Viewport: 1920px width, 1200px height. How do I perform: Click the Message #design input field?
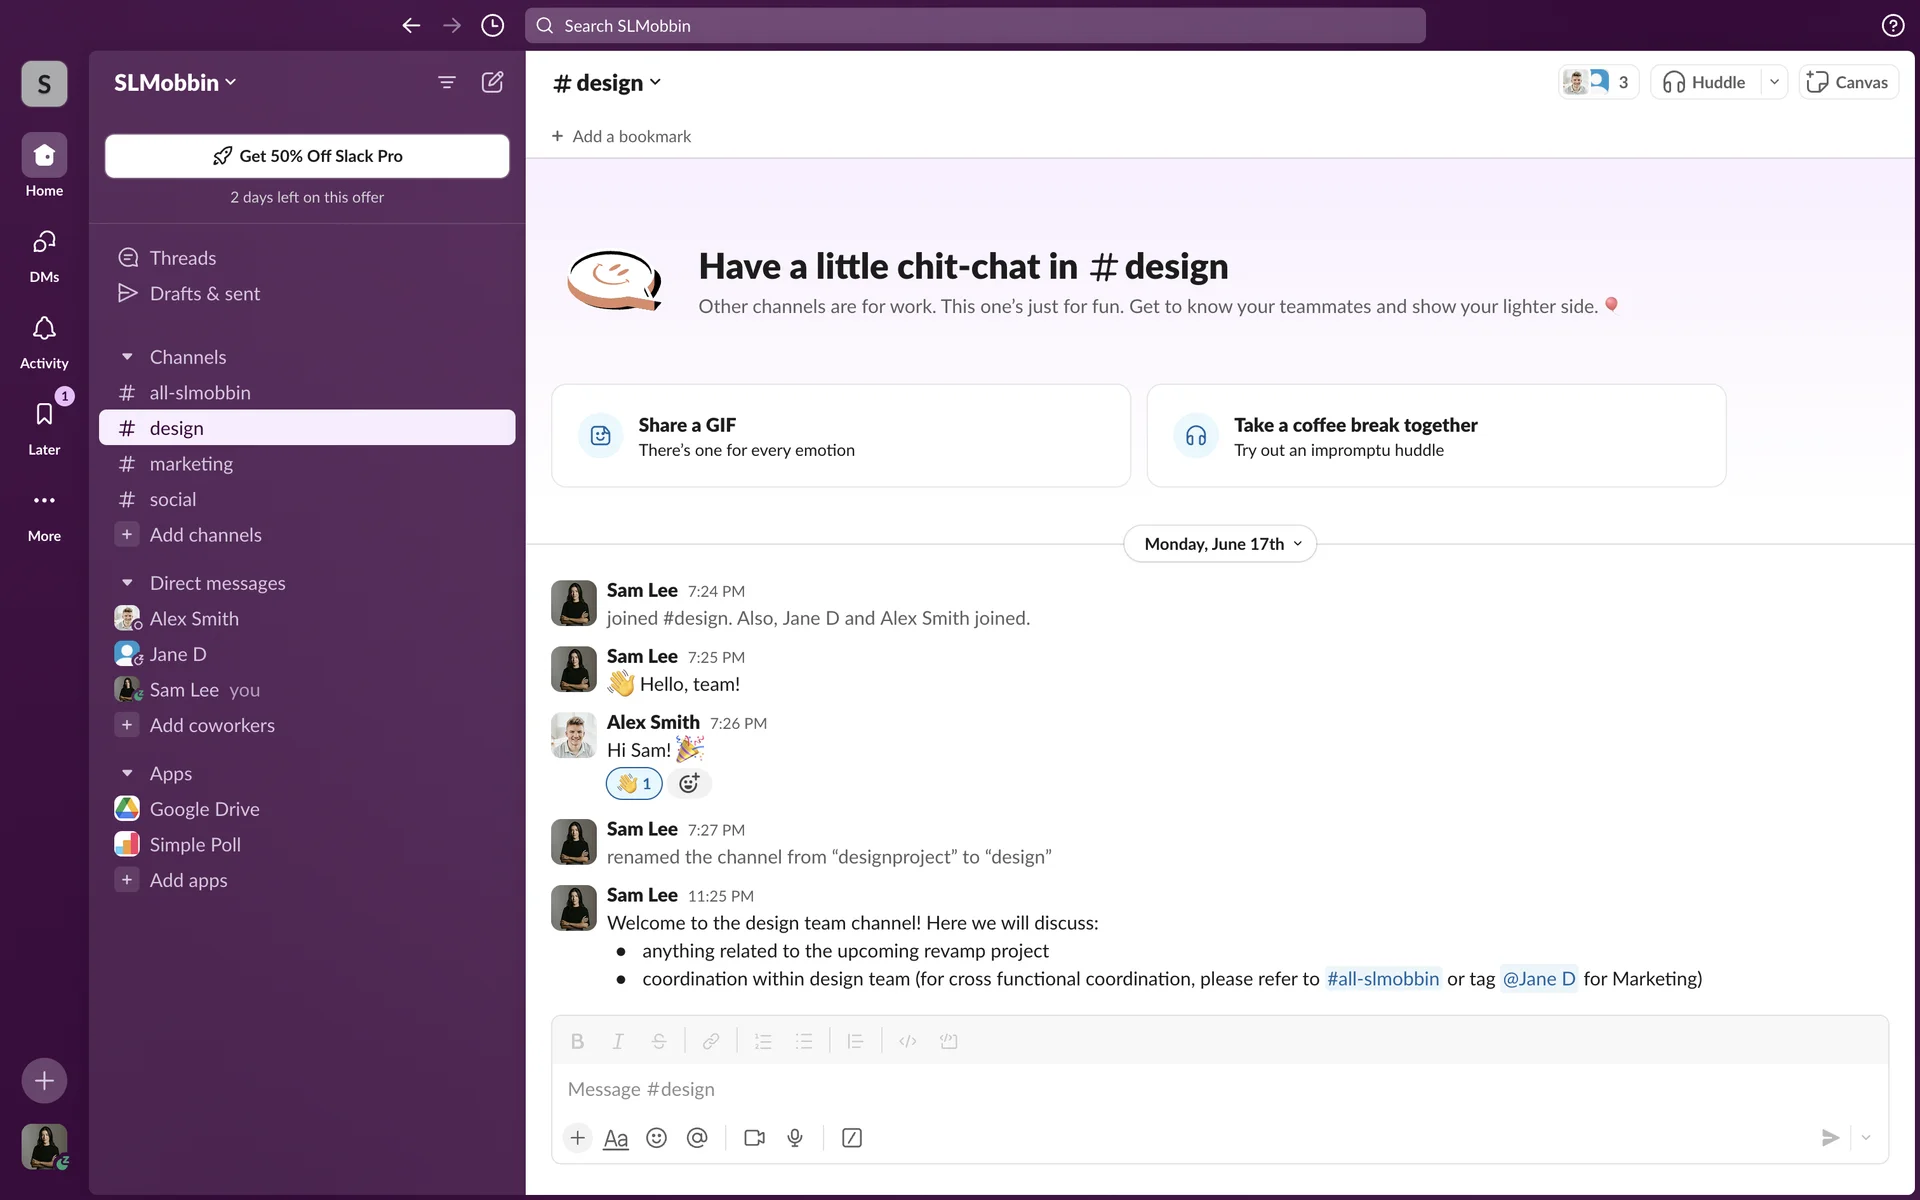tap(1200, 1089)
